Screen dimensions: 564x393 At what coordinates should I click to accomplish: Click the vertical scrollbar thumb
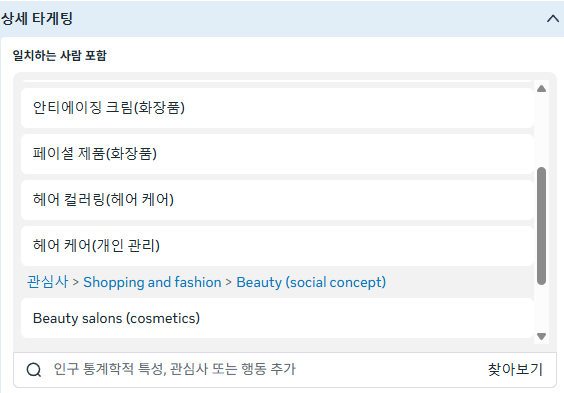pyautogui.click(x=541, y=226)
